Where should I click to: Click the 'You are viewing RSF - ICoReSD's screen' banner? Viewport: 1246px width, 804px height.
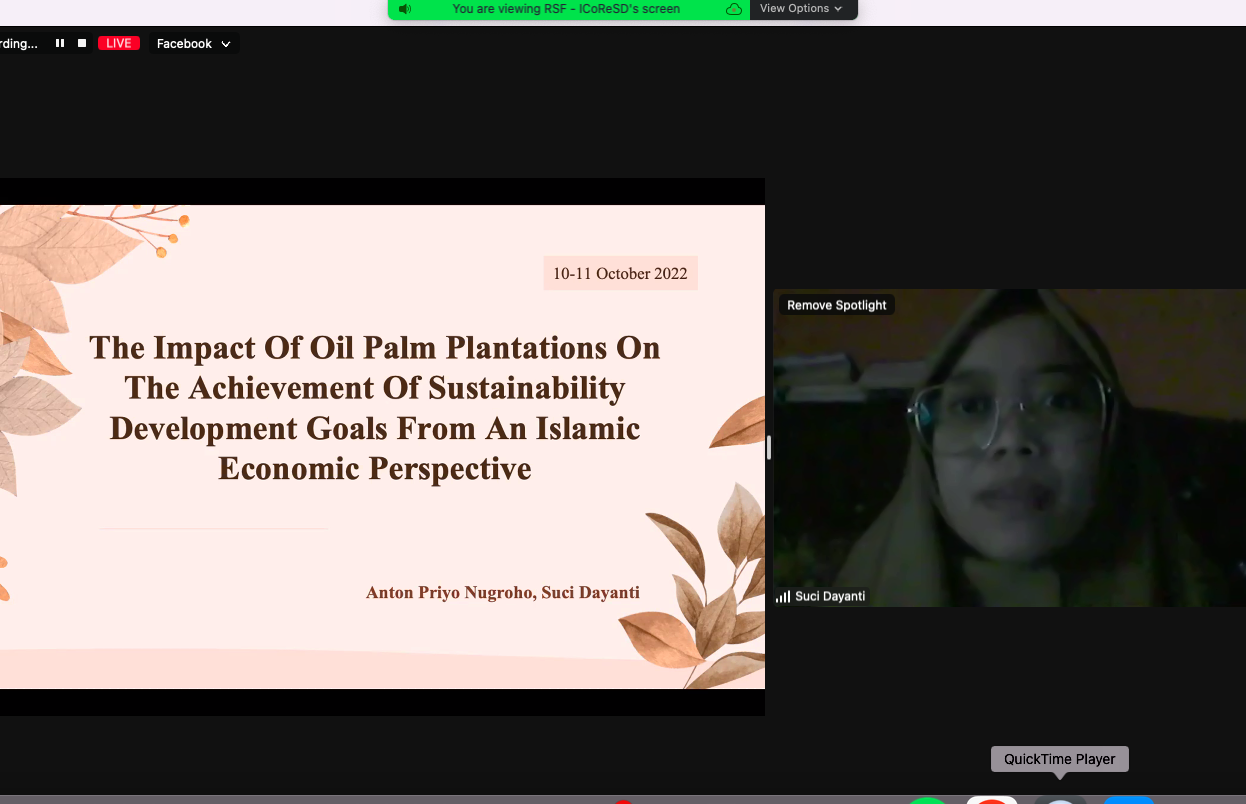(566, 9)
